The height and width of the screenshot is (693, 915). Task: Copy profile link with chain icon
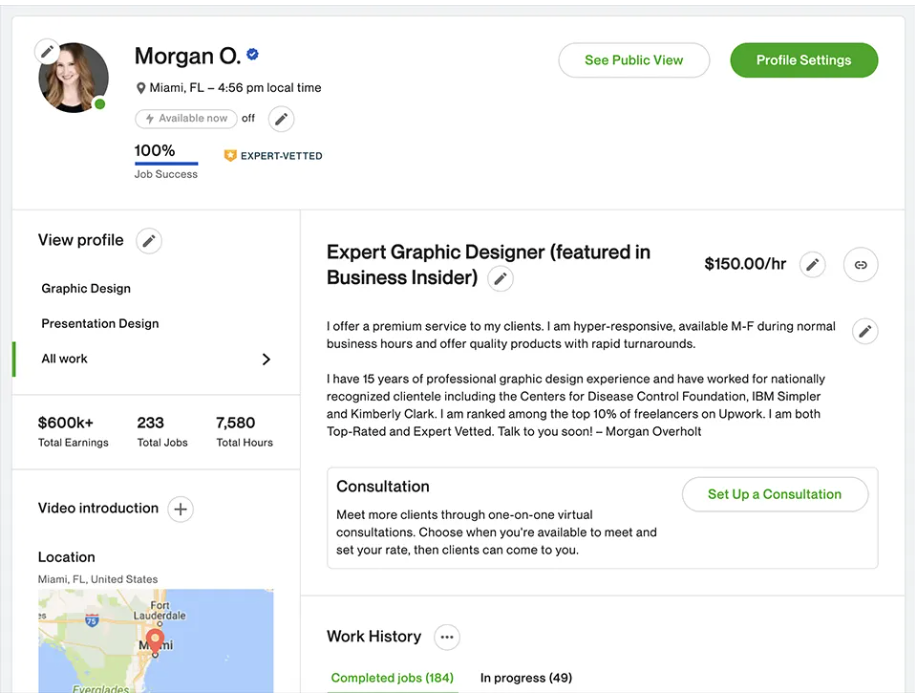[861, 265]
